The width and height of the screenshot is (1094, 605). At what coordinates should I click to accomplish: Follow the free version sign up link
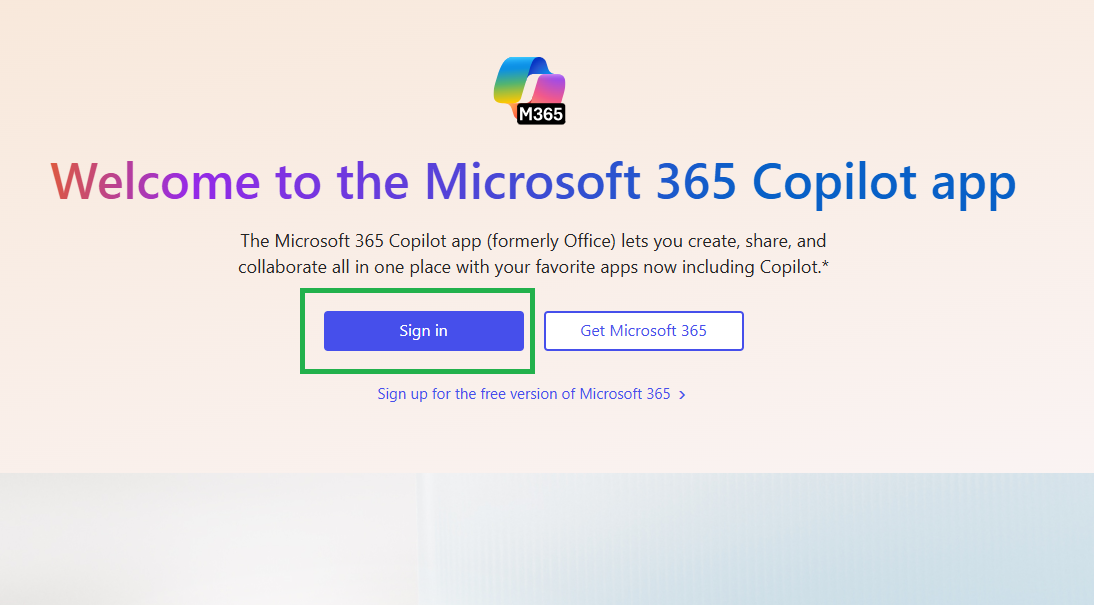click(x=524, y=394)
